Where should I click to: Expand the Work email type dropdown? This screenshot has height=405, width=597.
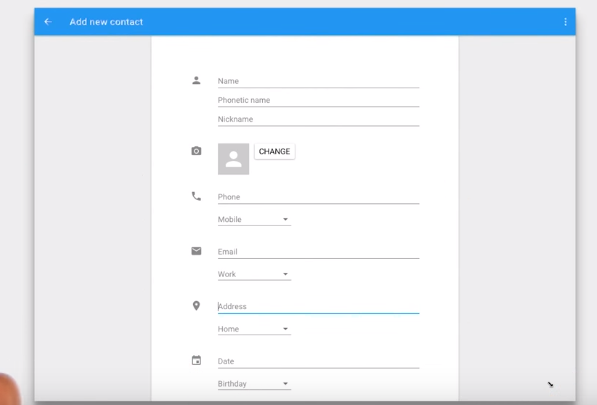(254, 274)
